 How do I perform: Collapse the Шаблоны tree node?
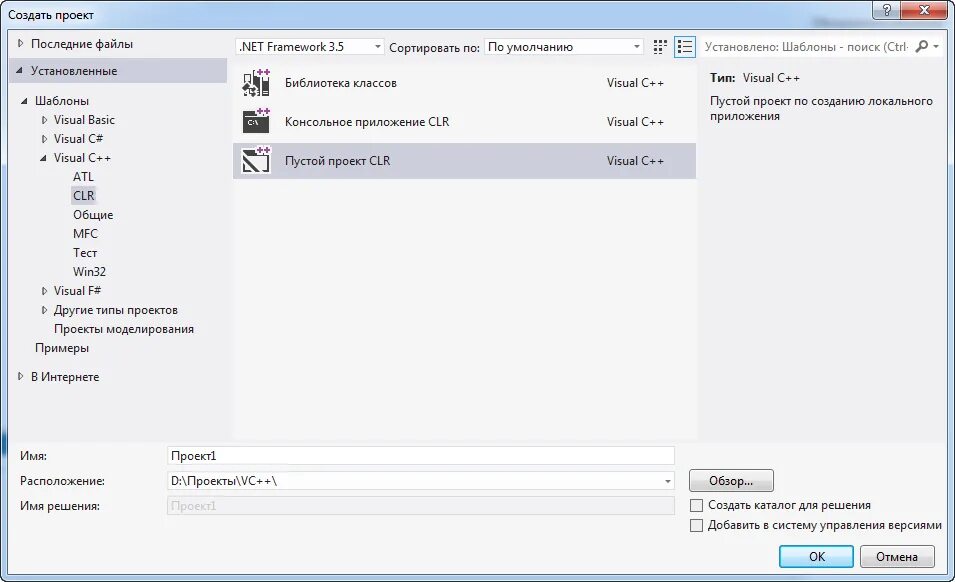pyautogui.click(x=24, y=100)
